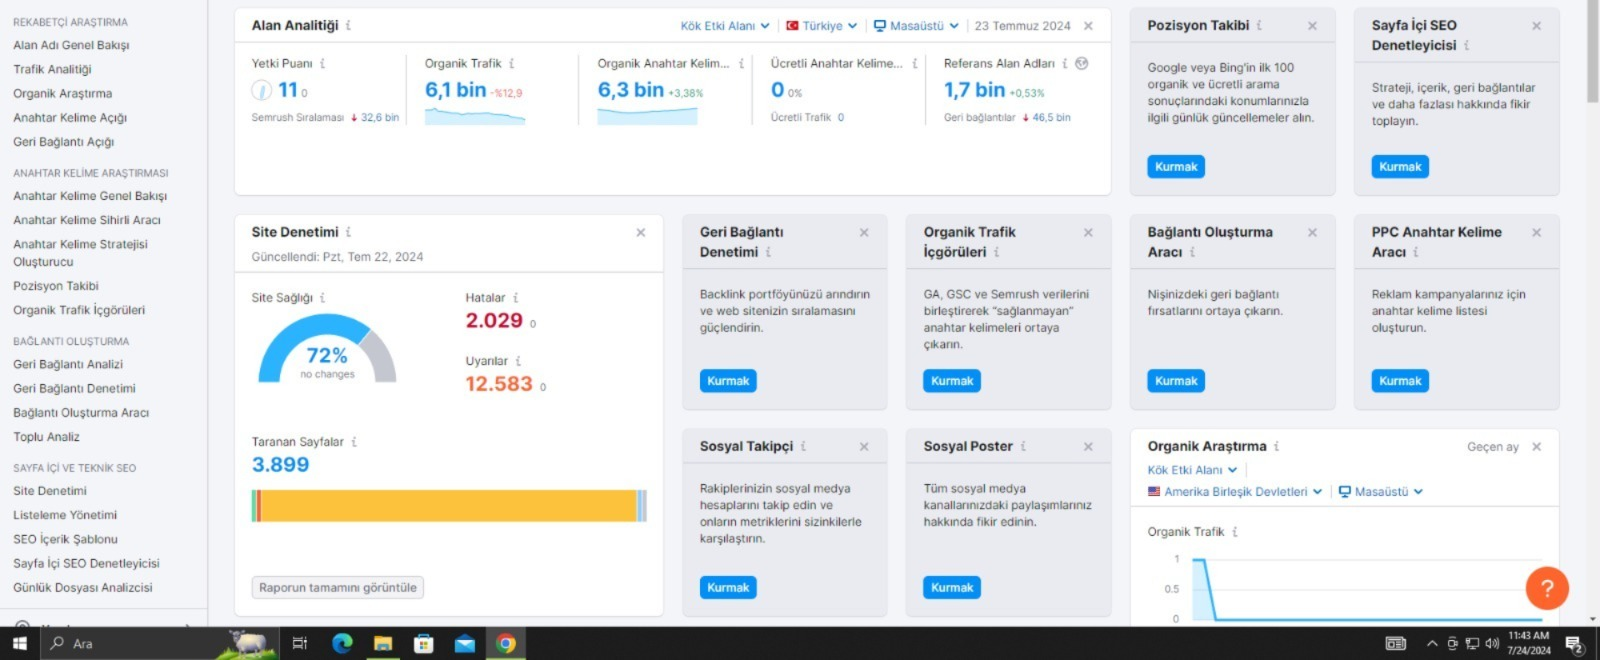
Task: Close the Bağlantı Oluşturma Aracı widget
Action: click(x=1312, y=232)
